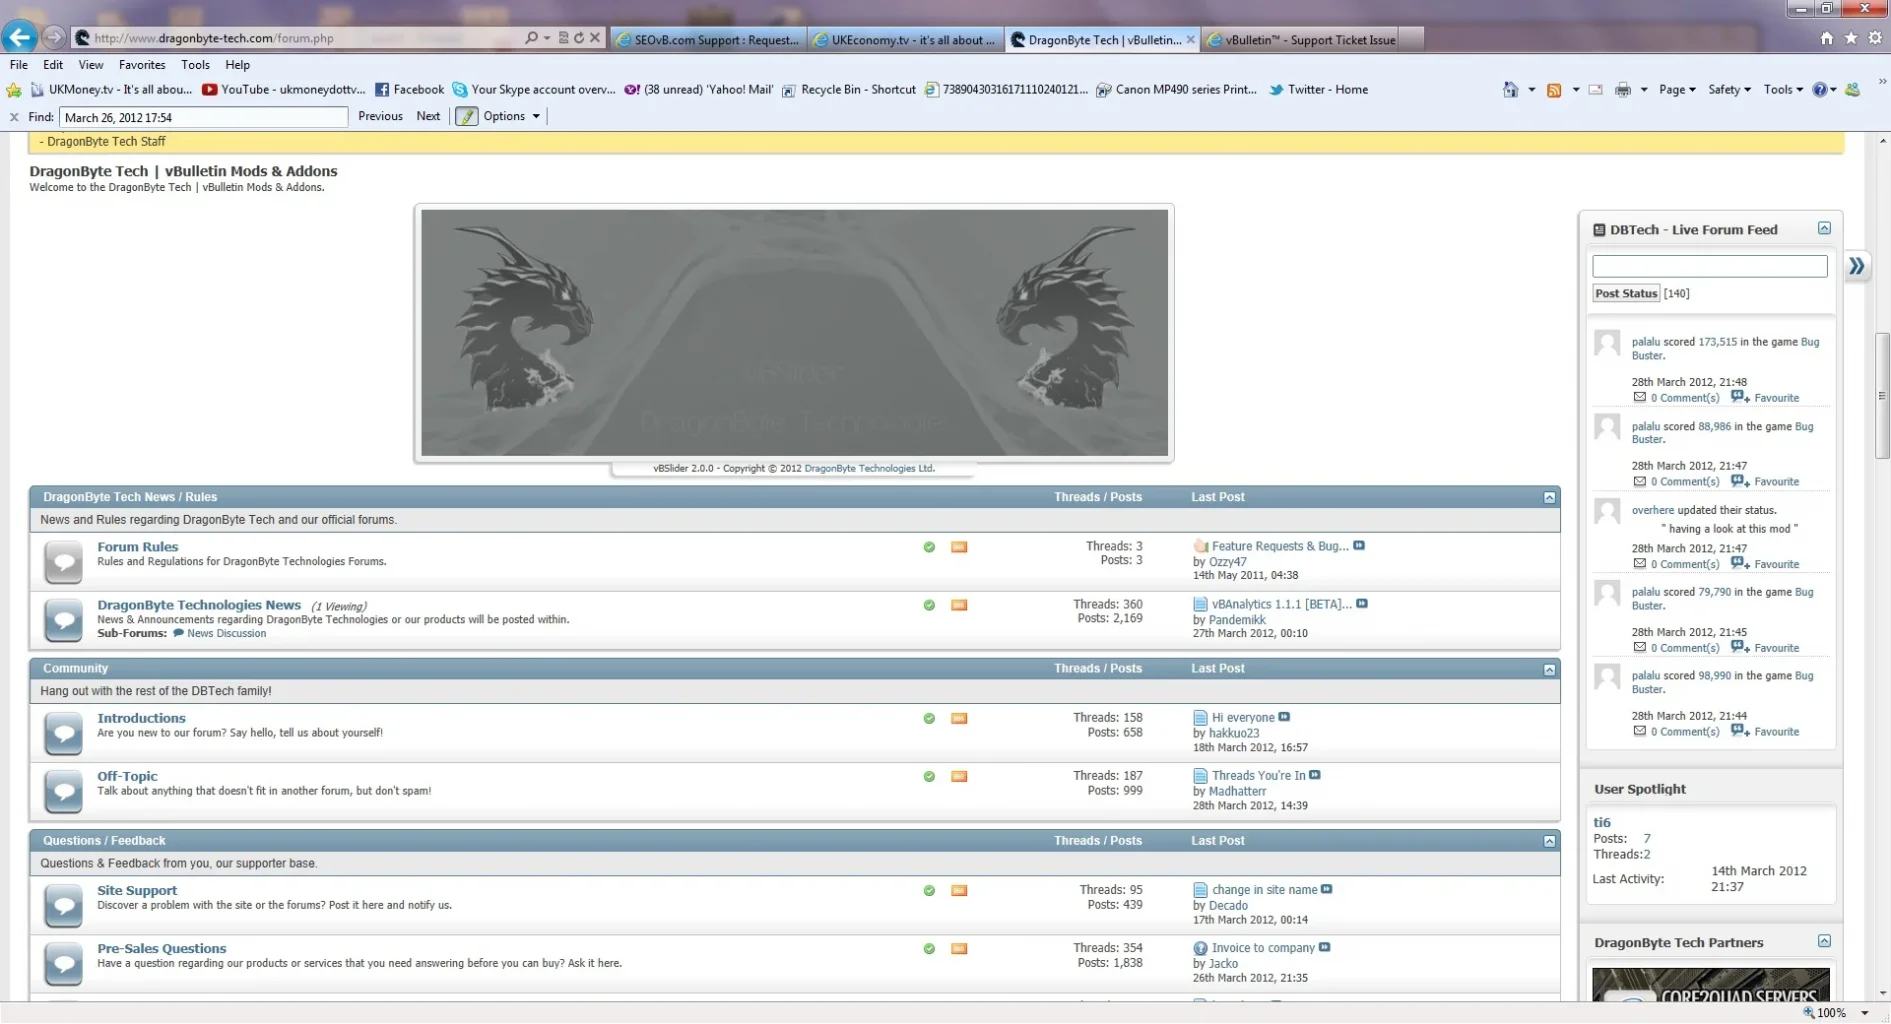Image resolution: width=1891 pixels, height=1024 pixels.
Task: Open Twitter - Home favorites shortcut
Action: [x=1318, y=90]
